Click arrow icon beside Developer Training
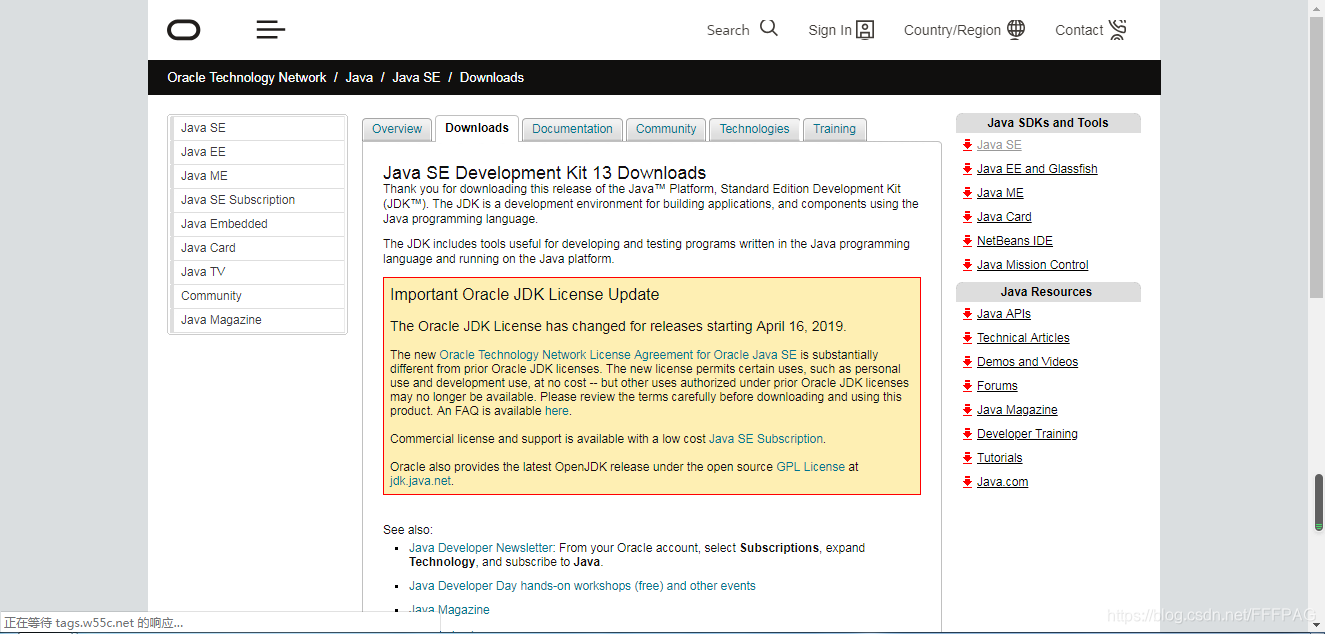The image size is (1325, 634). coord(967,434)
